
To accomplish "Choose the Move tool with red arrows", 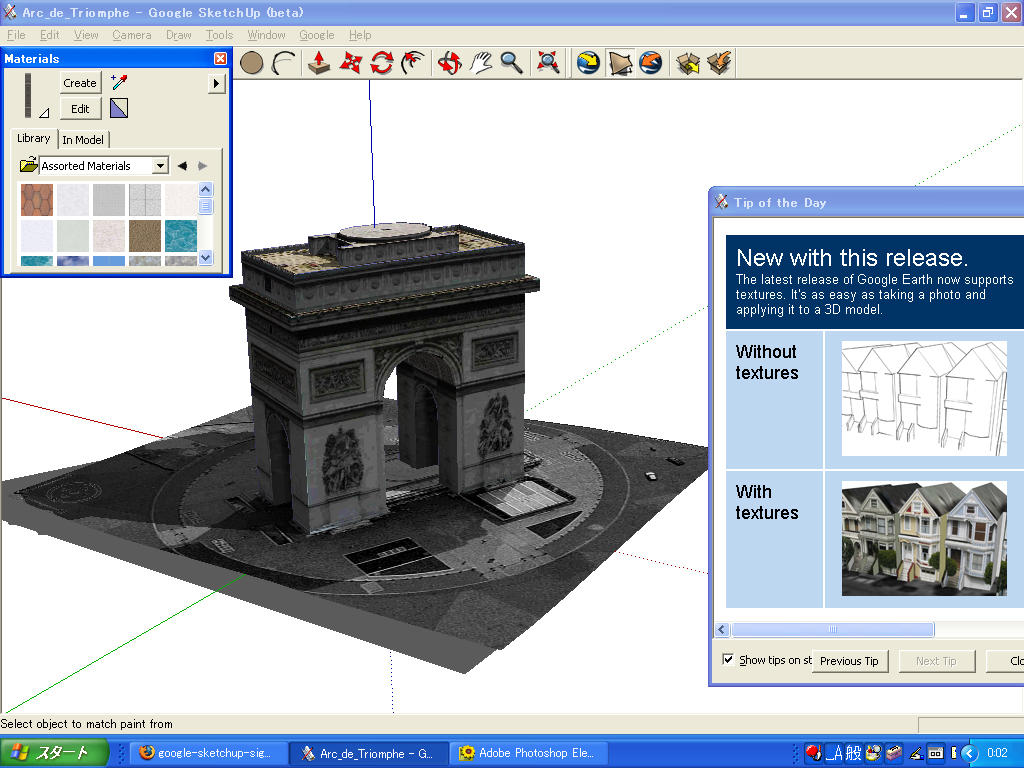I will coord(351,63).
